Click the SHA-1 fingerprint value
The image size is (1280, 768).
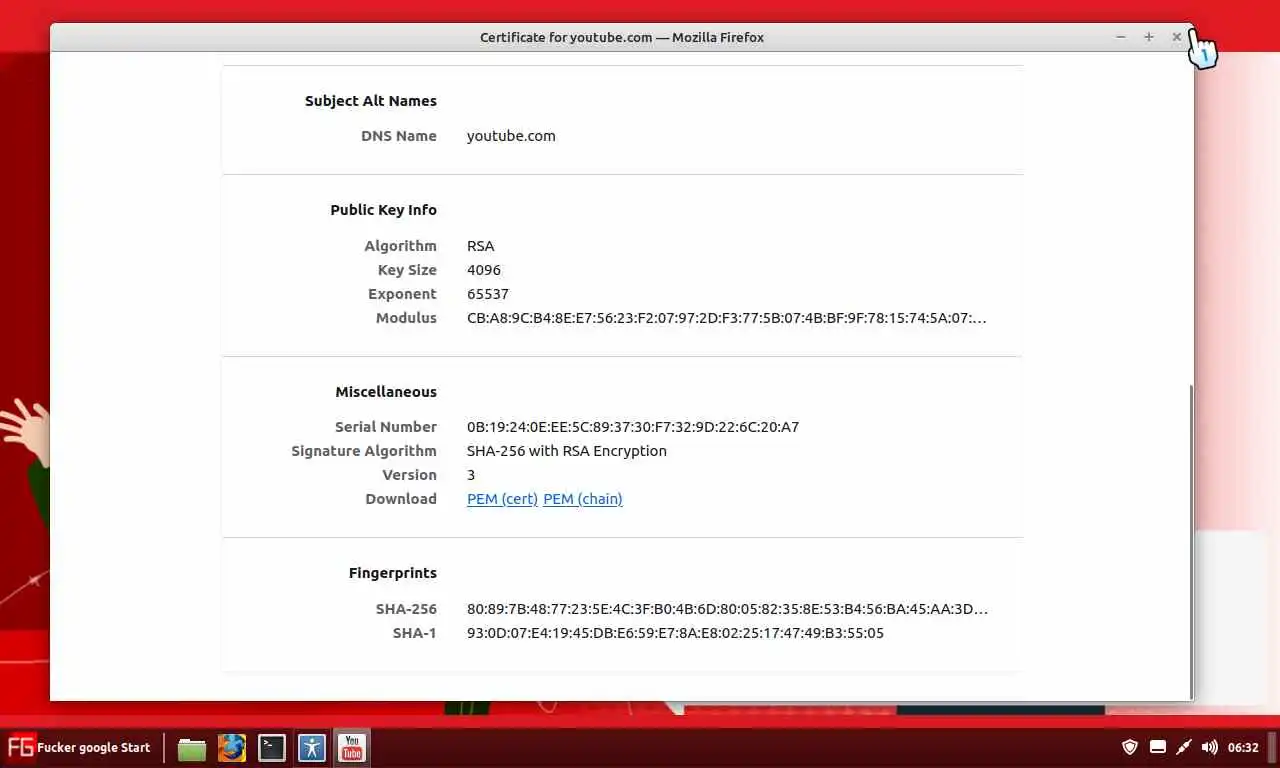tap(675, 633)
